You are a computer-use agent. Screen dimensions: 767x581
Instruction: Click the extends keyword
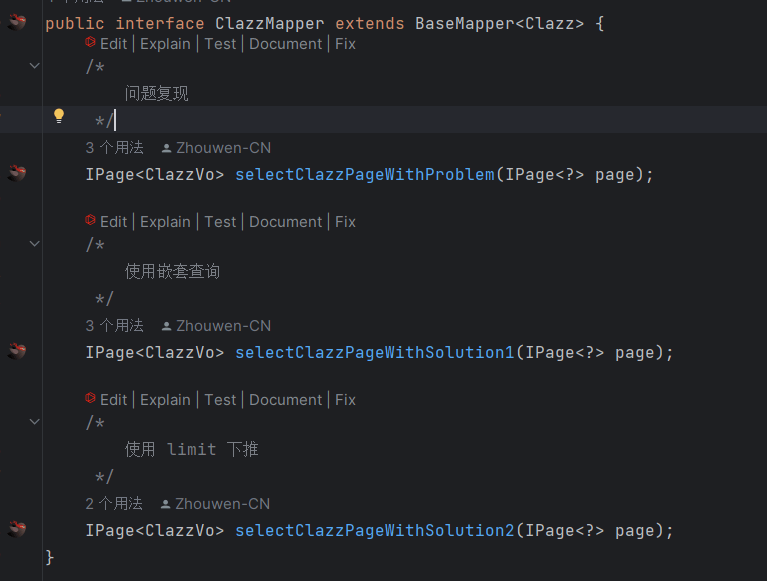coord(370,23)
